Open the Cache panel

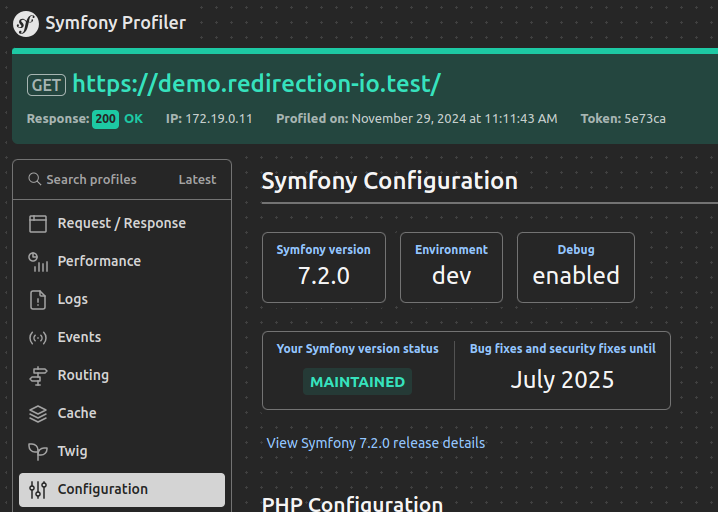coord(122,414)
